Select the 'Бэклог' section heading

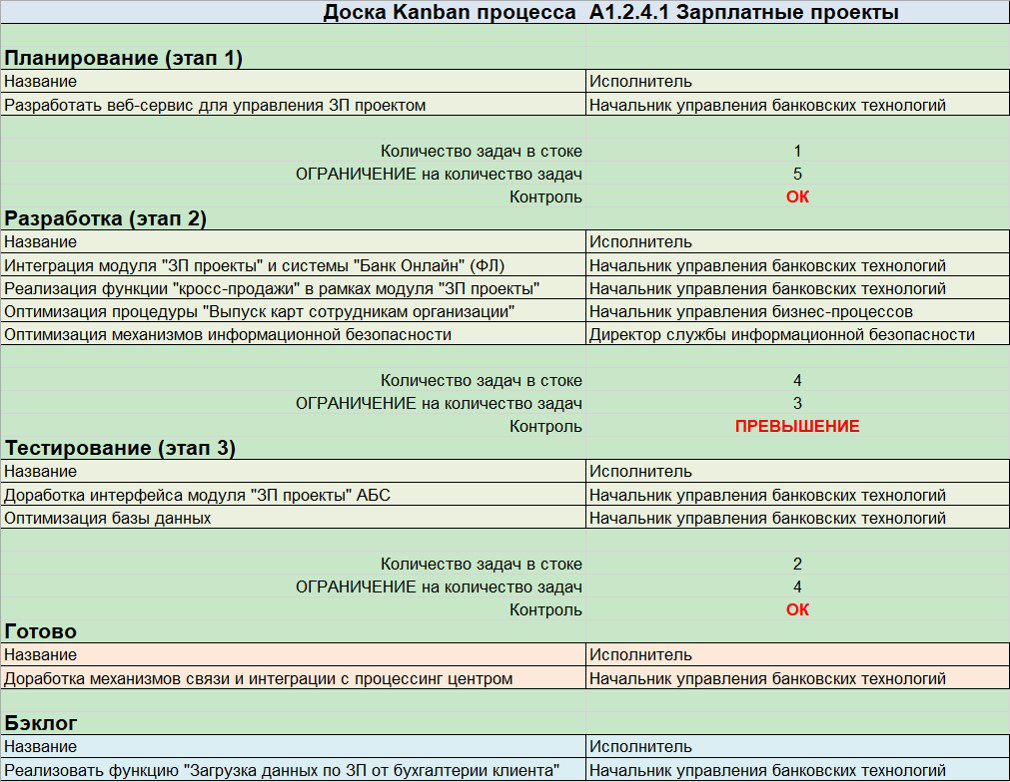pos(41,723)
